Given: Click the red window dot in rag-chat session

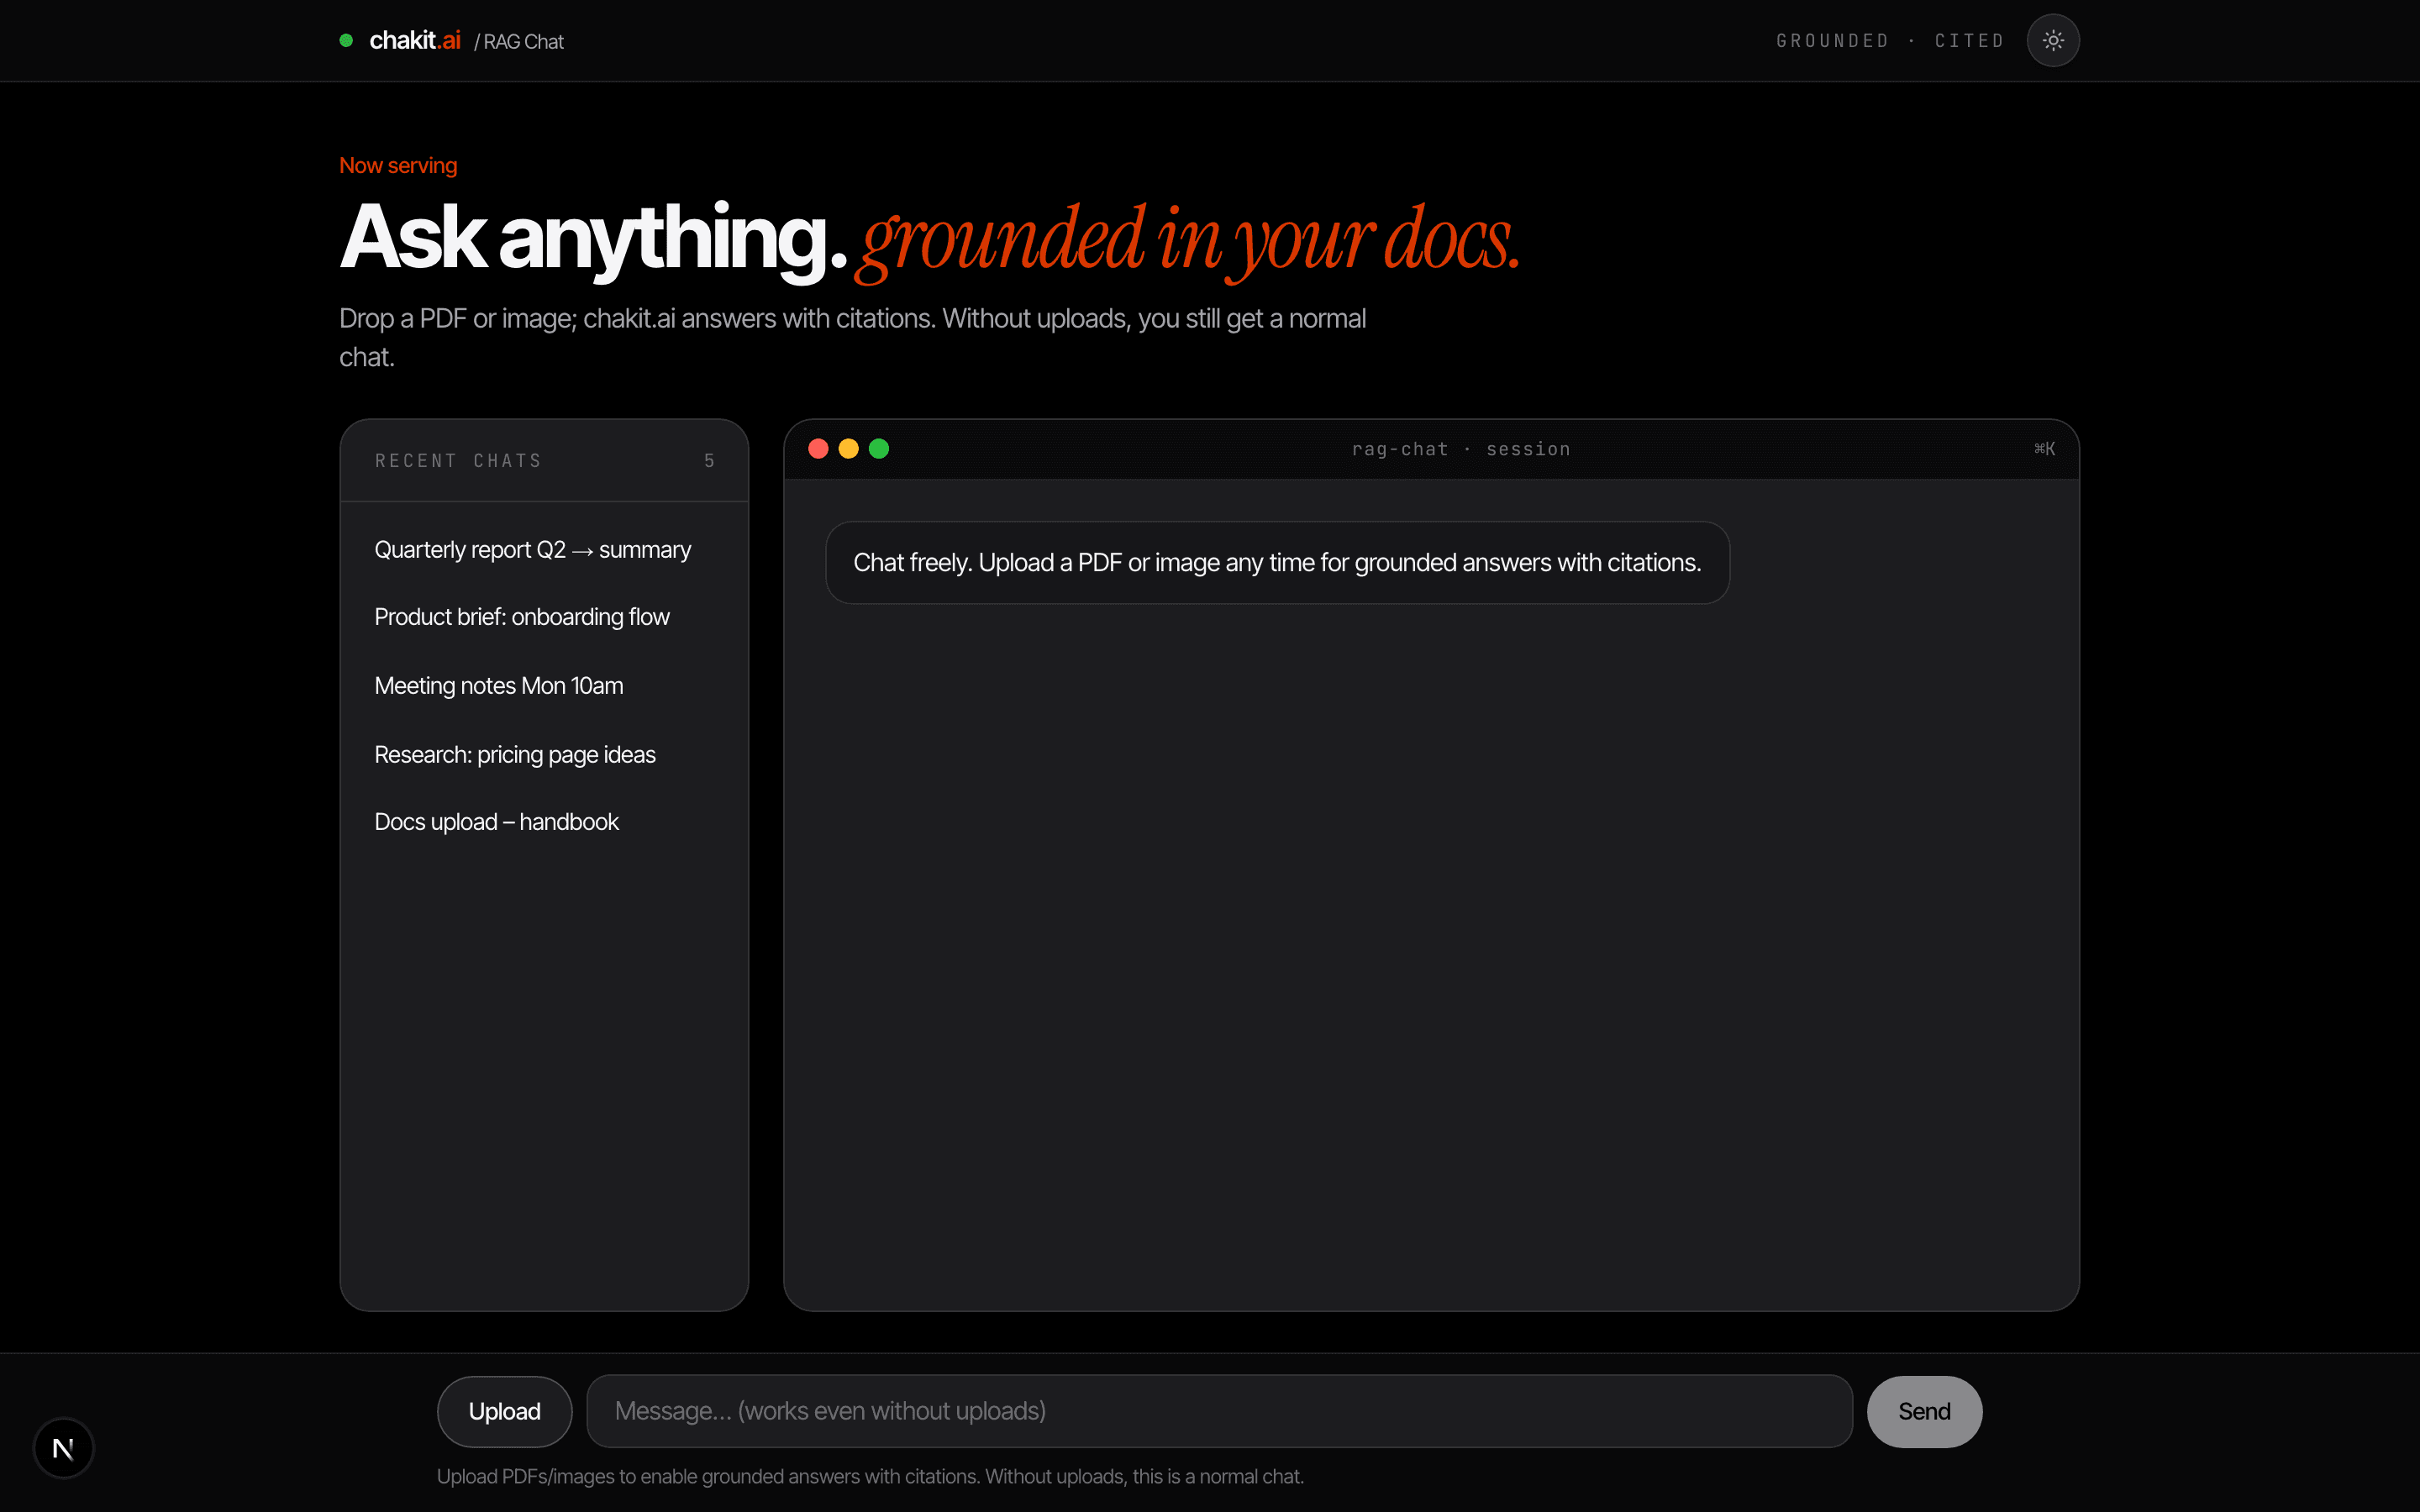Looking at the screenshot, I should point(818,449).
